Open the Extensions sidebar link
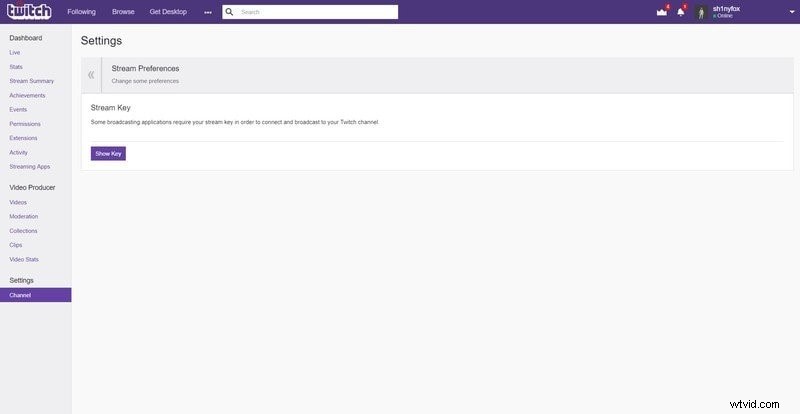 (x=23, y=138)
